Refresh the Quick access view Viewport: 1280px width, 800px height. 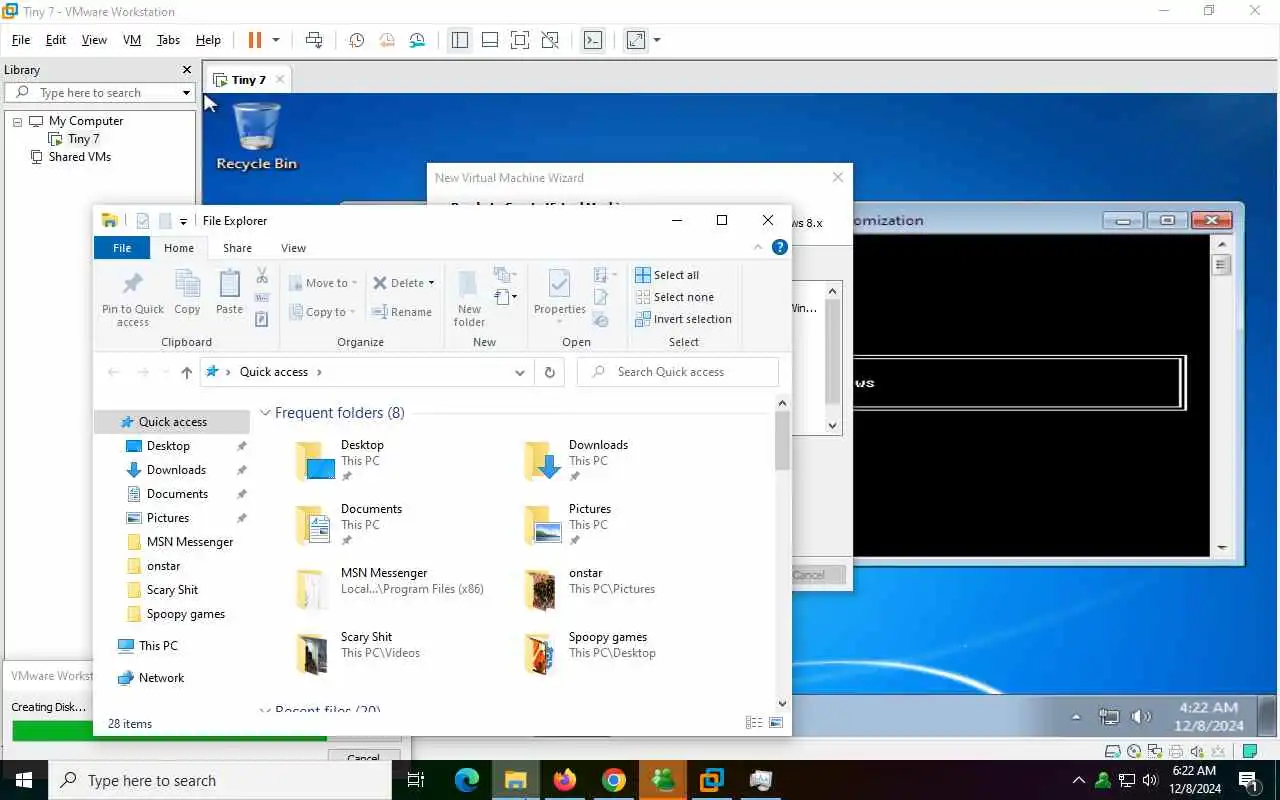point(549,372)
